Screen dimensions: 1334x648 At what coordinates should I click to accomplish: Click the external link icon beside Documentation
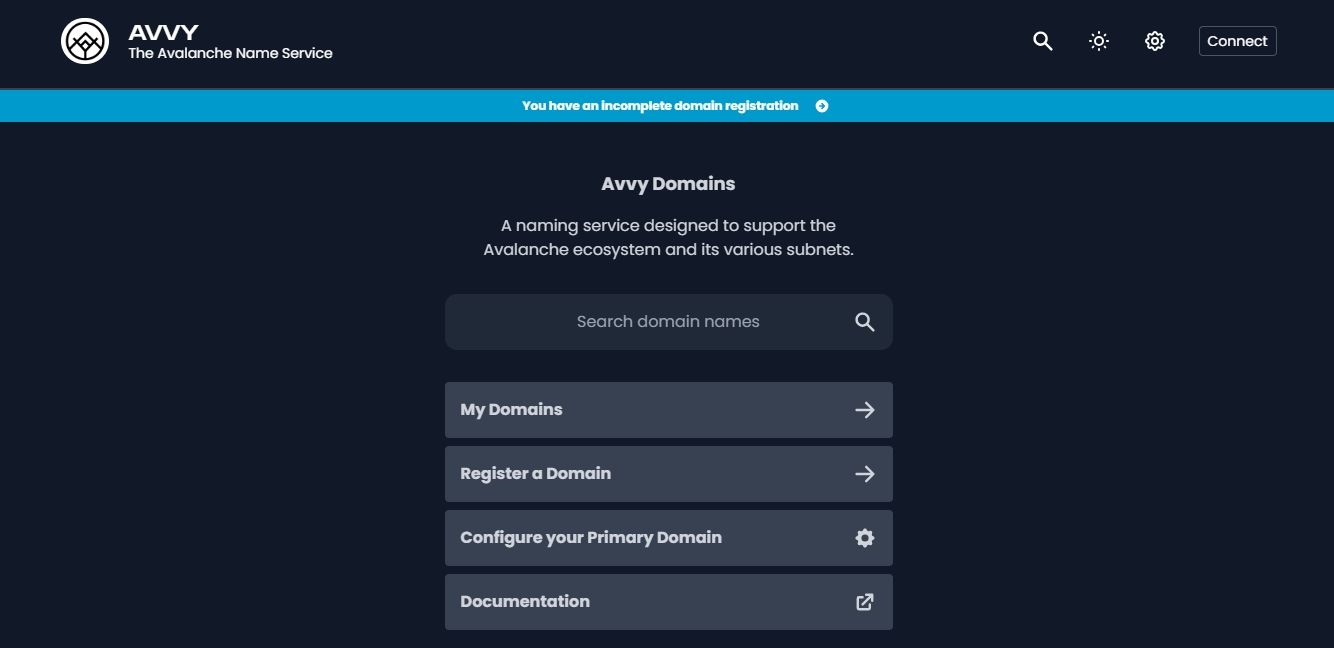point(865,602)
